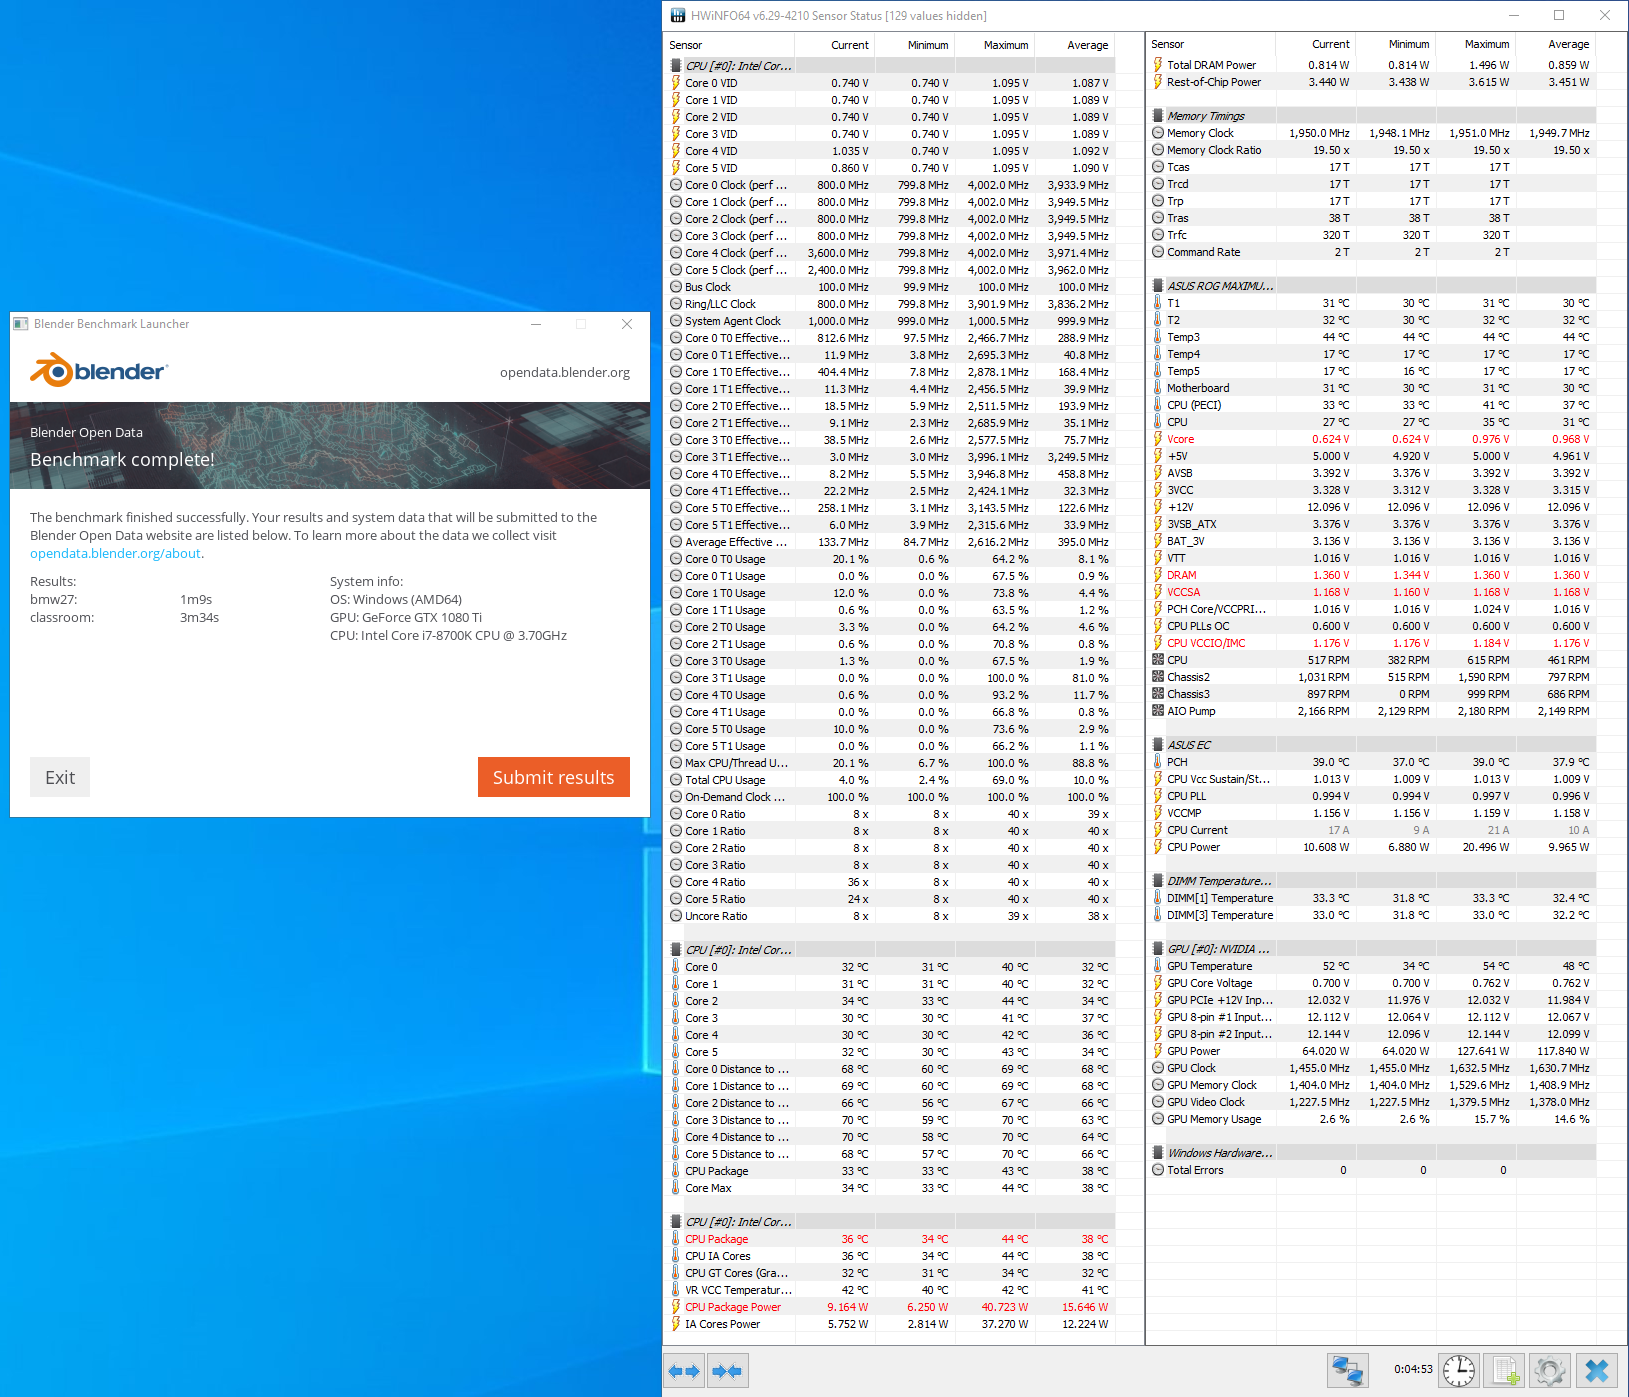Image resolution: width=1629 pixels, height=1397 pixels.
Task: Select the Motherboard temperature row
Action: 1371,388
